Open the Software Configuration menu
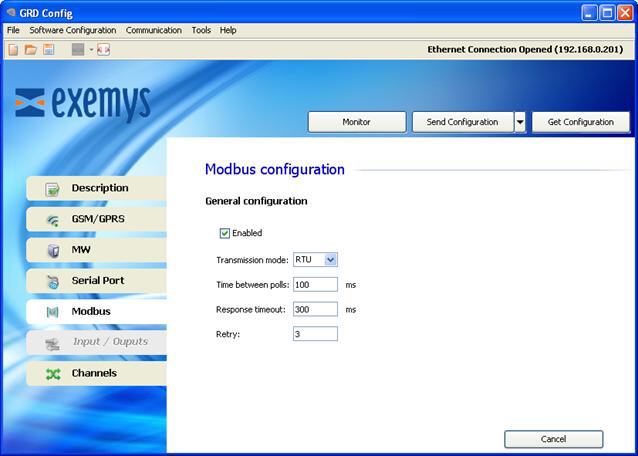 pos(72,30)
